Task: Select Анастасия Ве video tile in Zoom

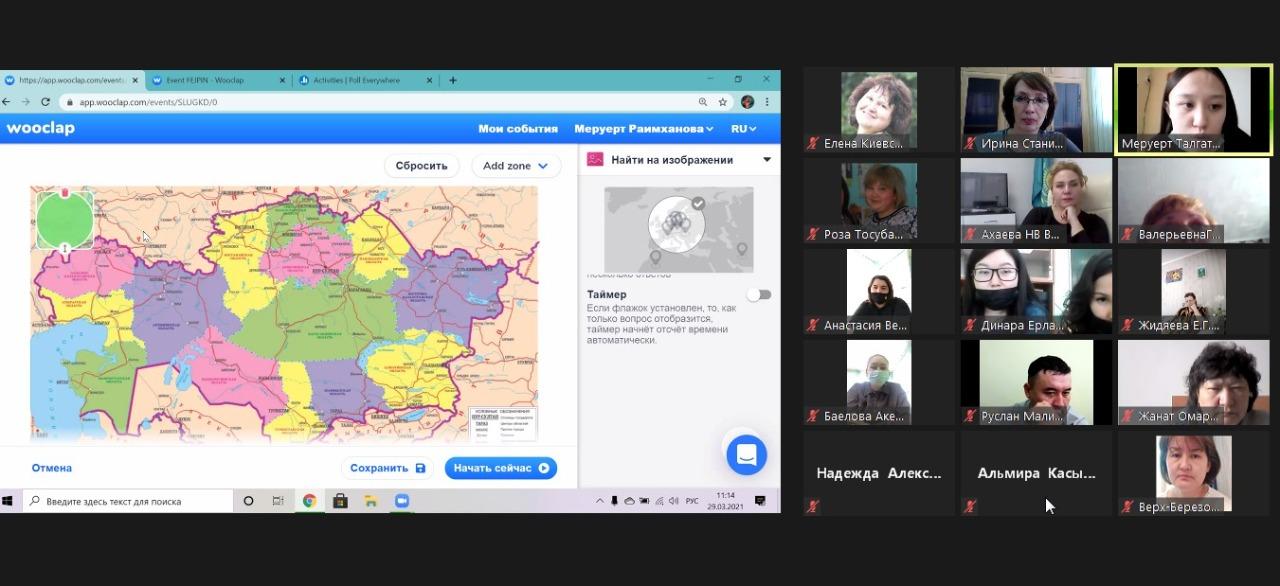Action: click(879, 292)
